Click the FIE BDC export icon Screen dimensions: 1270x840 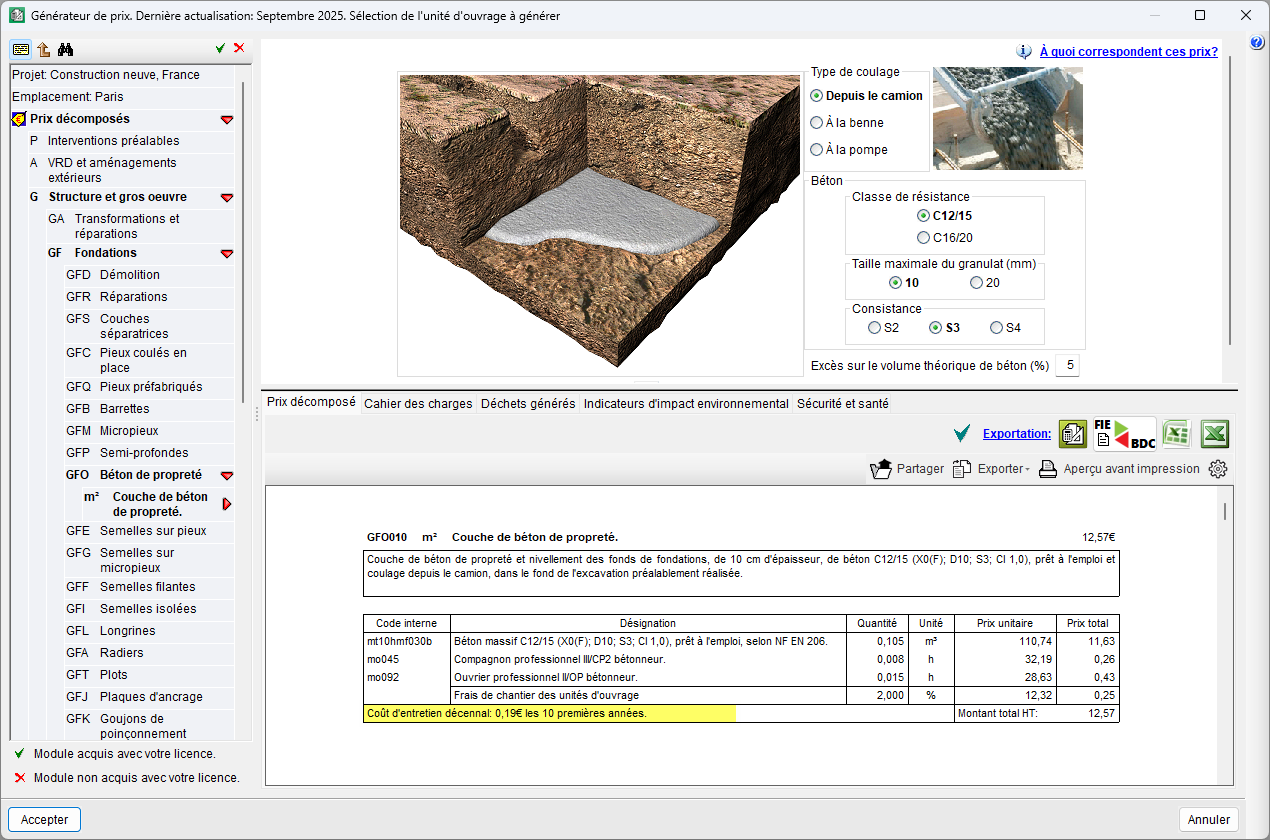(x=1124, y=434)
